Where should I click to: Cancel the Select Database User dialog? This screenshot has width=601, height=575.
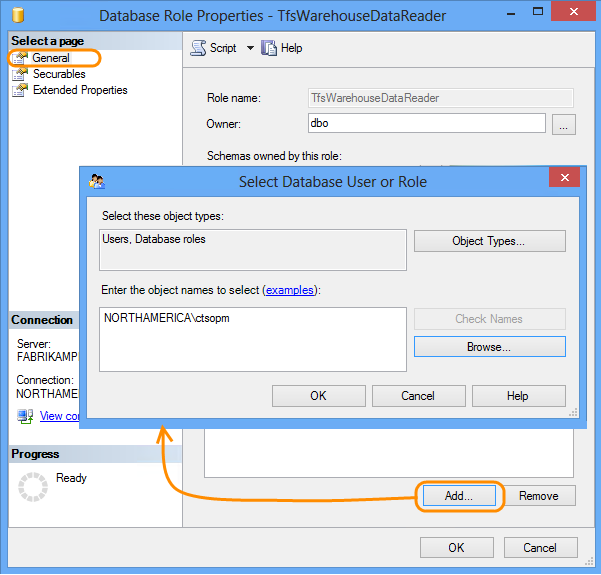click(x=419, y=396)
